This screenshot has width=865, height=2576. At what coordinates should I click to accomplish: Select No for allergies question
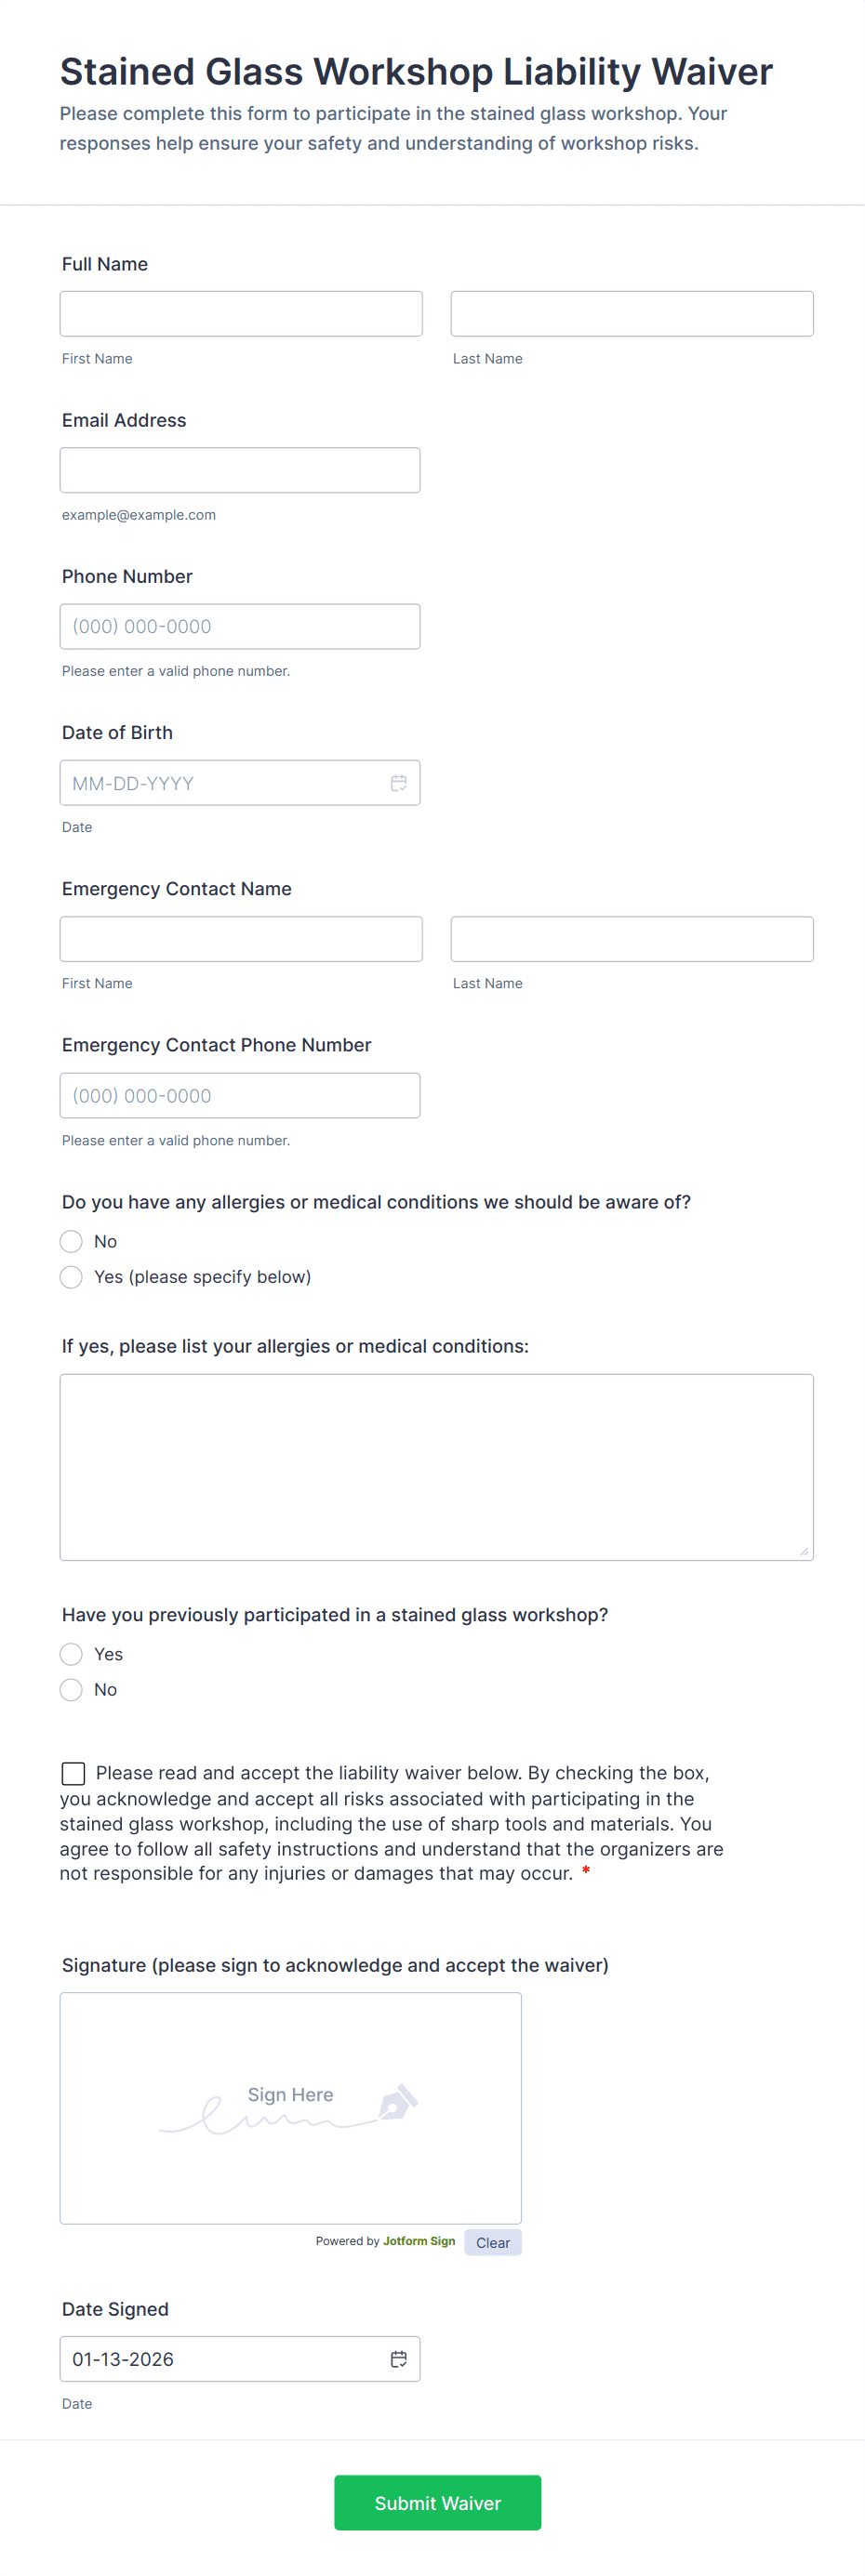tap(71, 1241)
